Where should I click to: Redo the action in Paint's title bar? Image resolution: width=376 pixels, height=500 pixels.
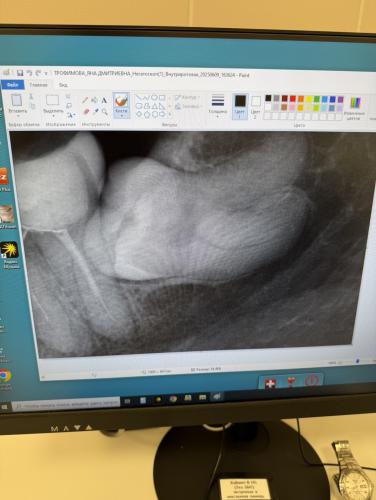click(x=38, y=73)
